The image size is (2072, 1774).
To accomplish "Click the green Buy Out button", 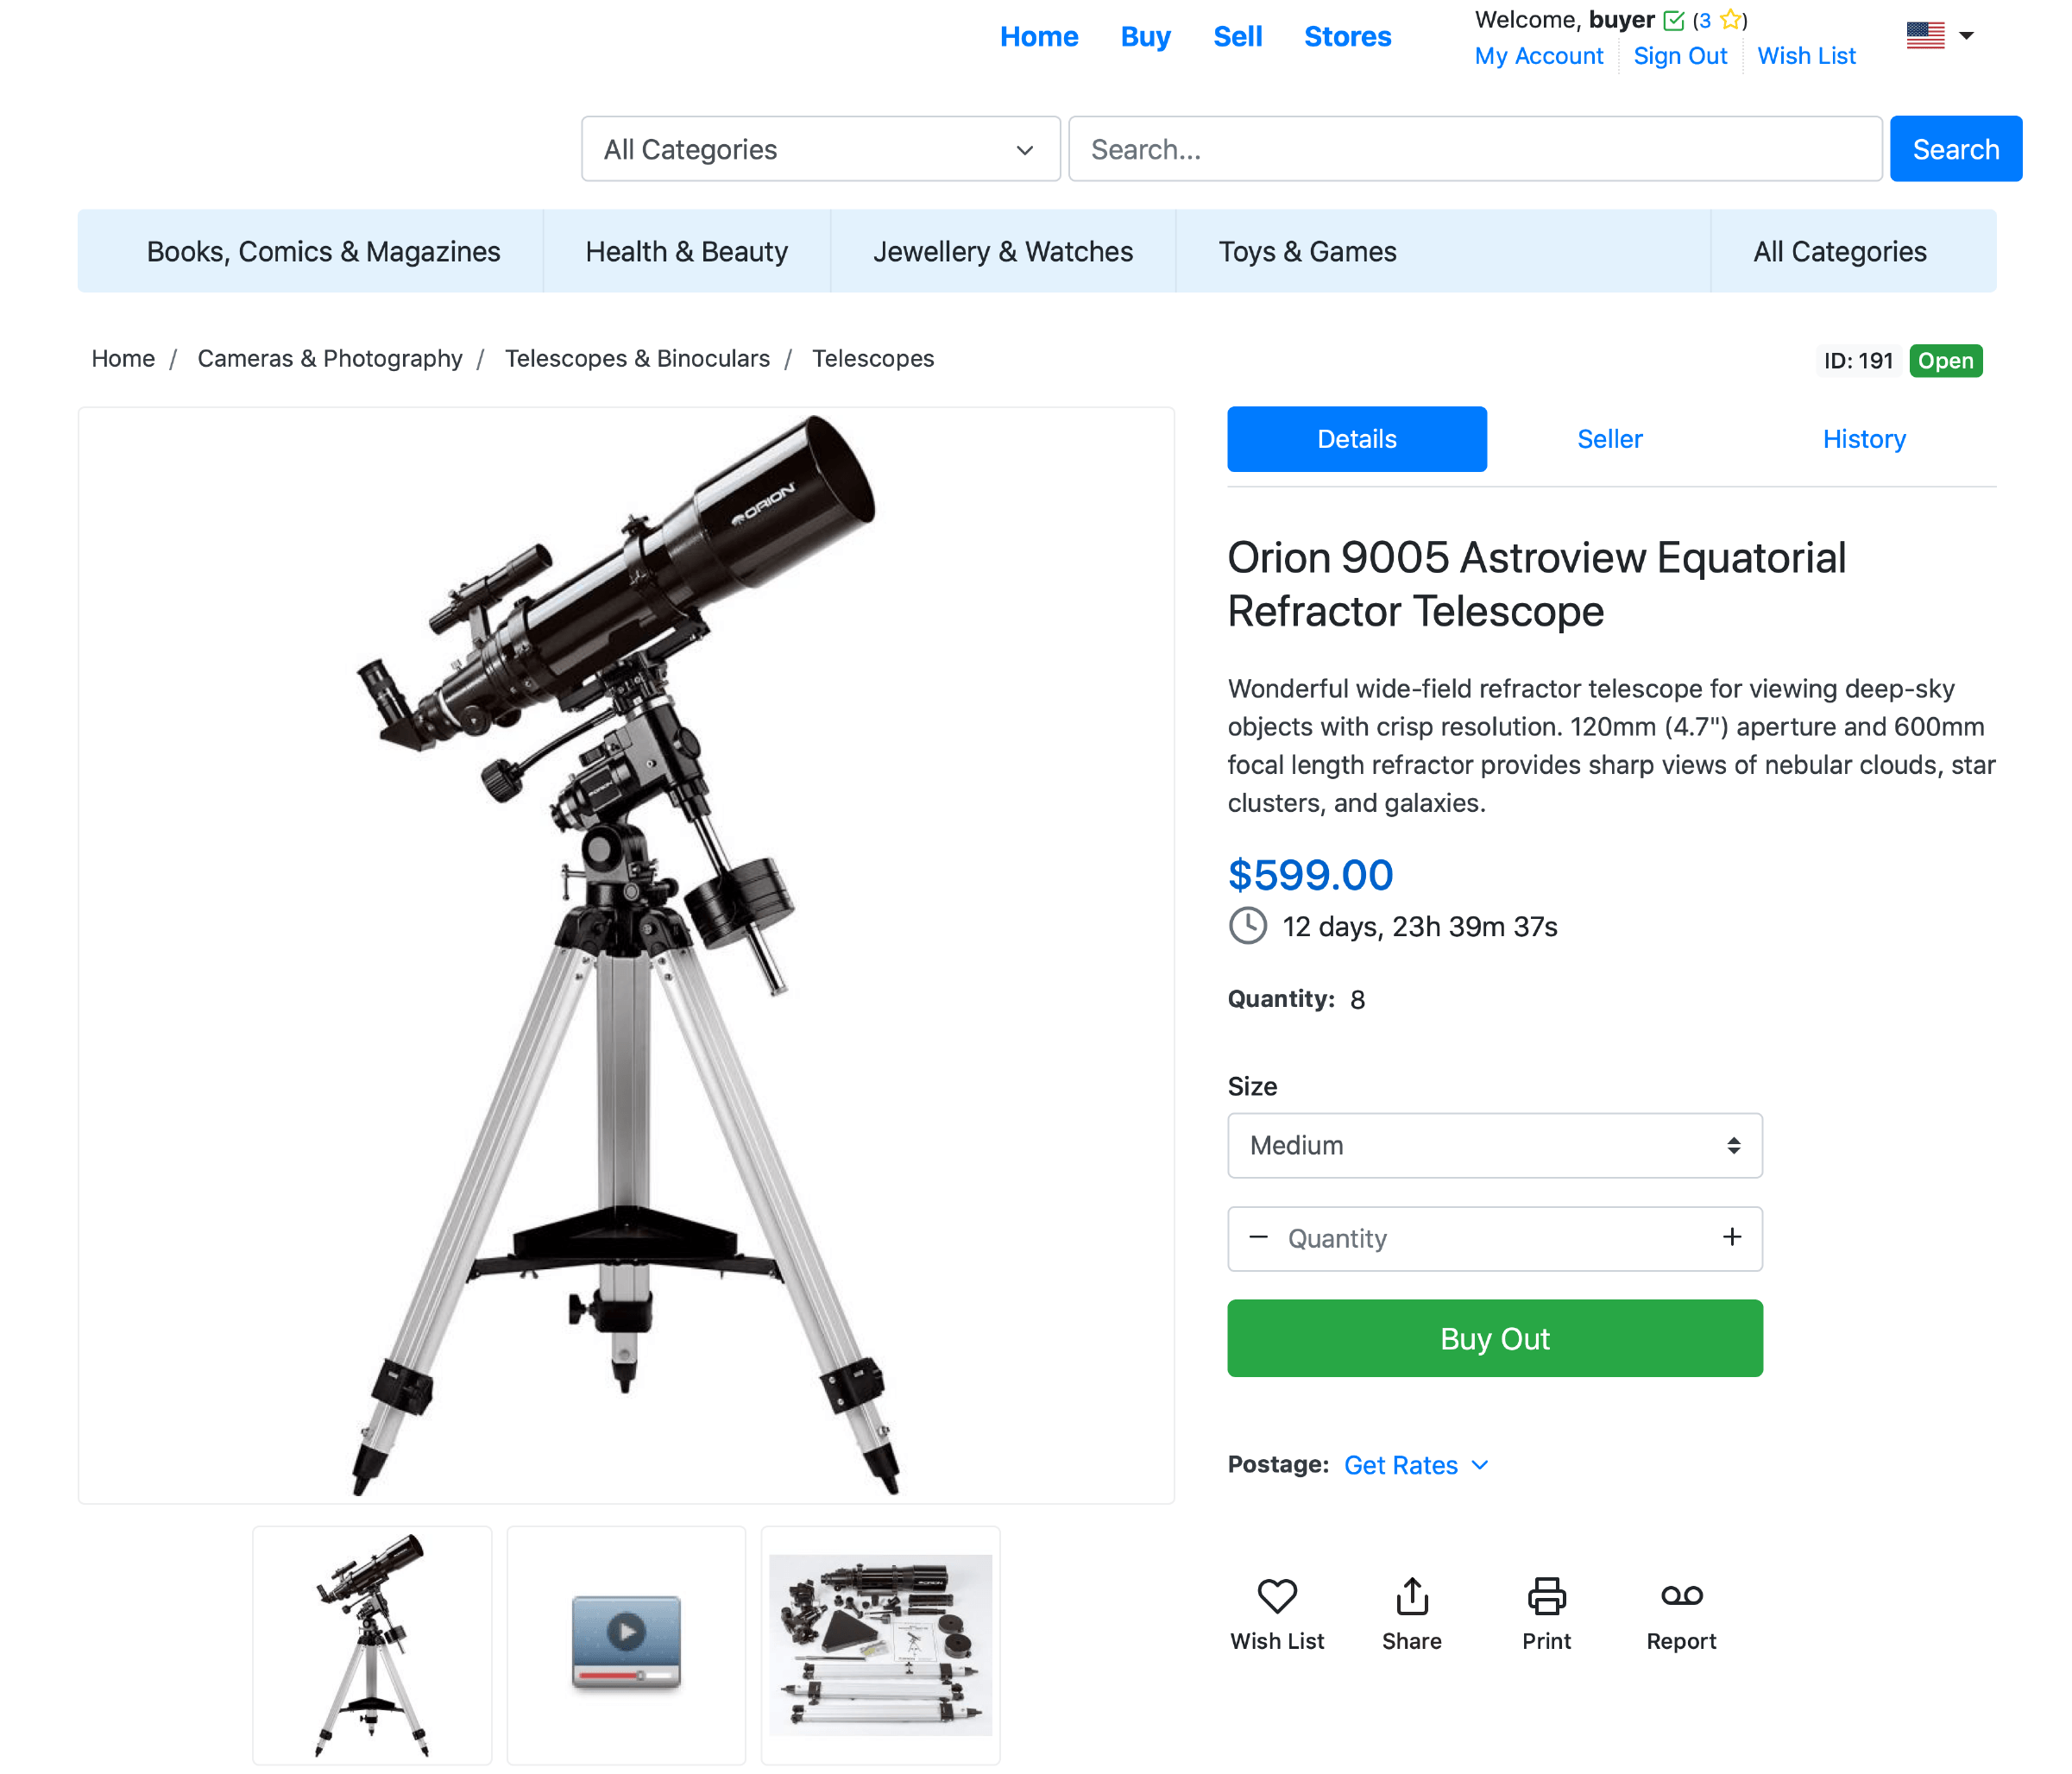I will point(1494,1338).
